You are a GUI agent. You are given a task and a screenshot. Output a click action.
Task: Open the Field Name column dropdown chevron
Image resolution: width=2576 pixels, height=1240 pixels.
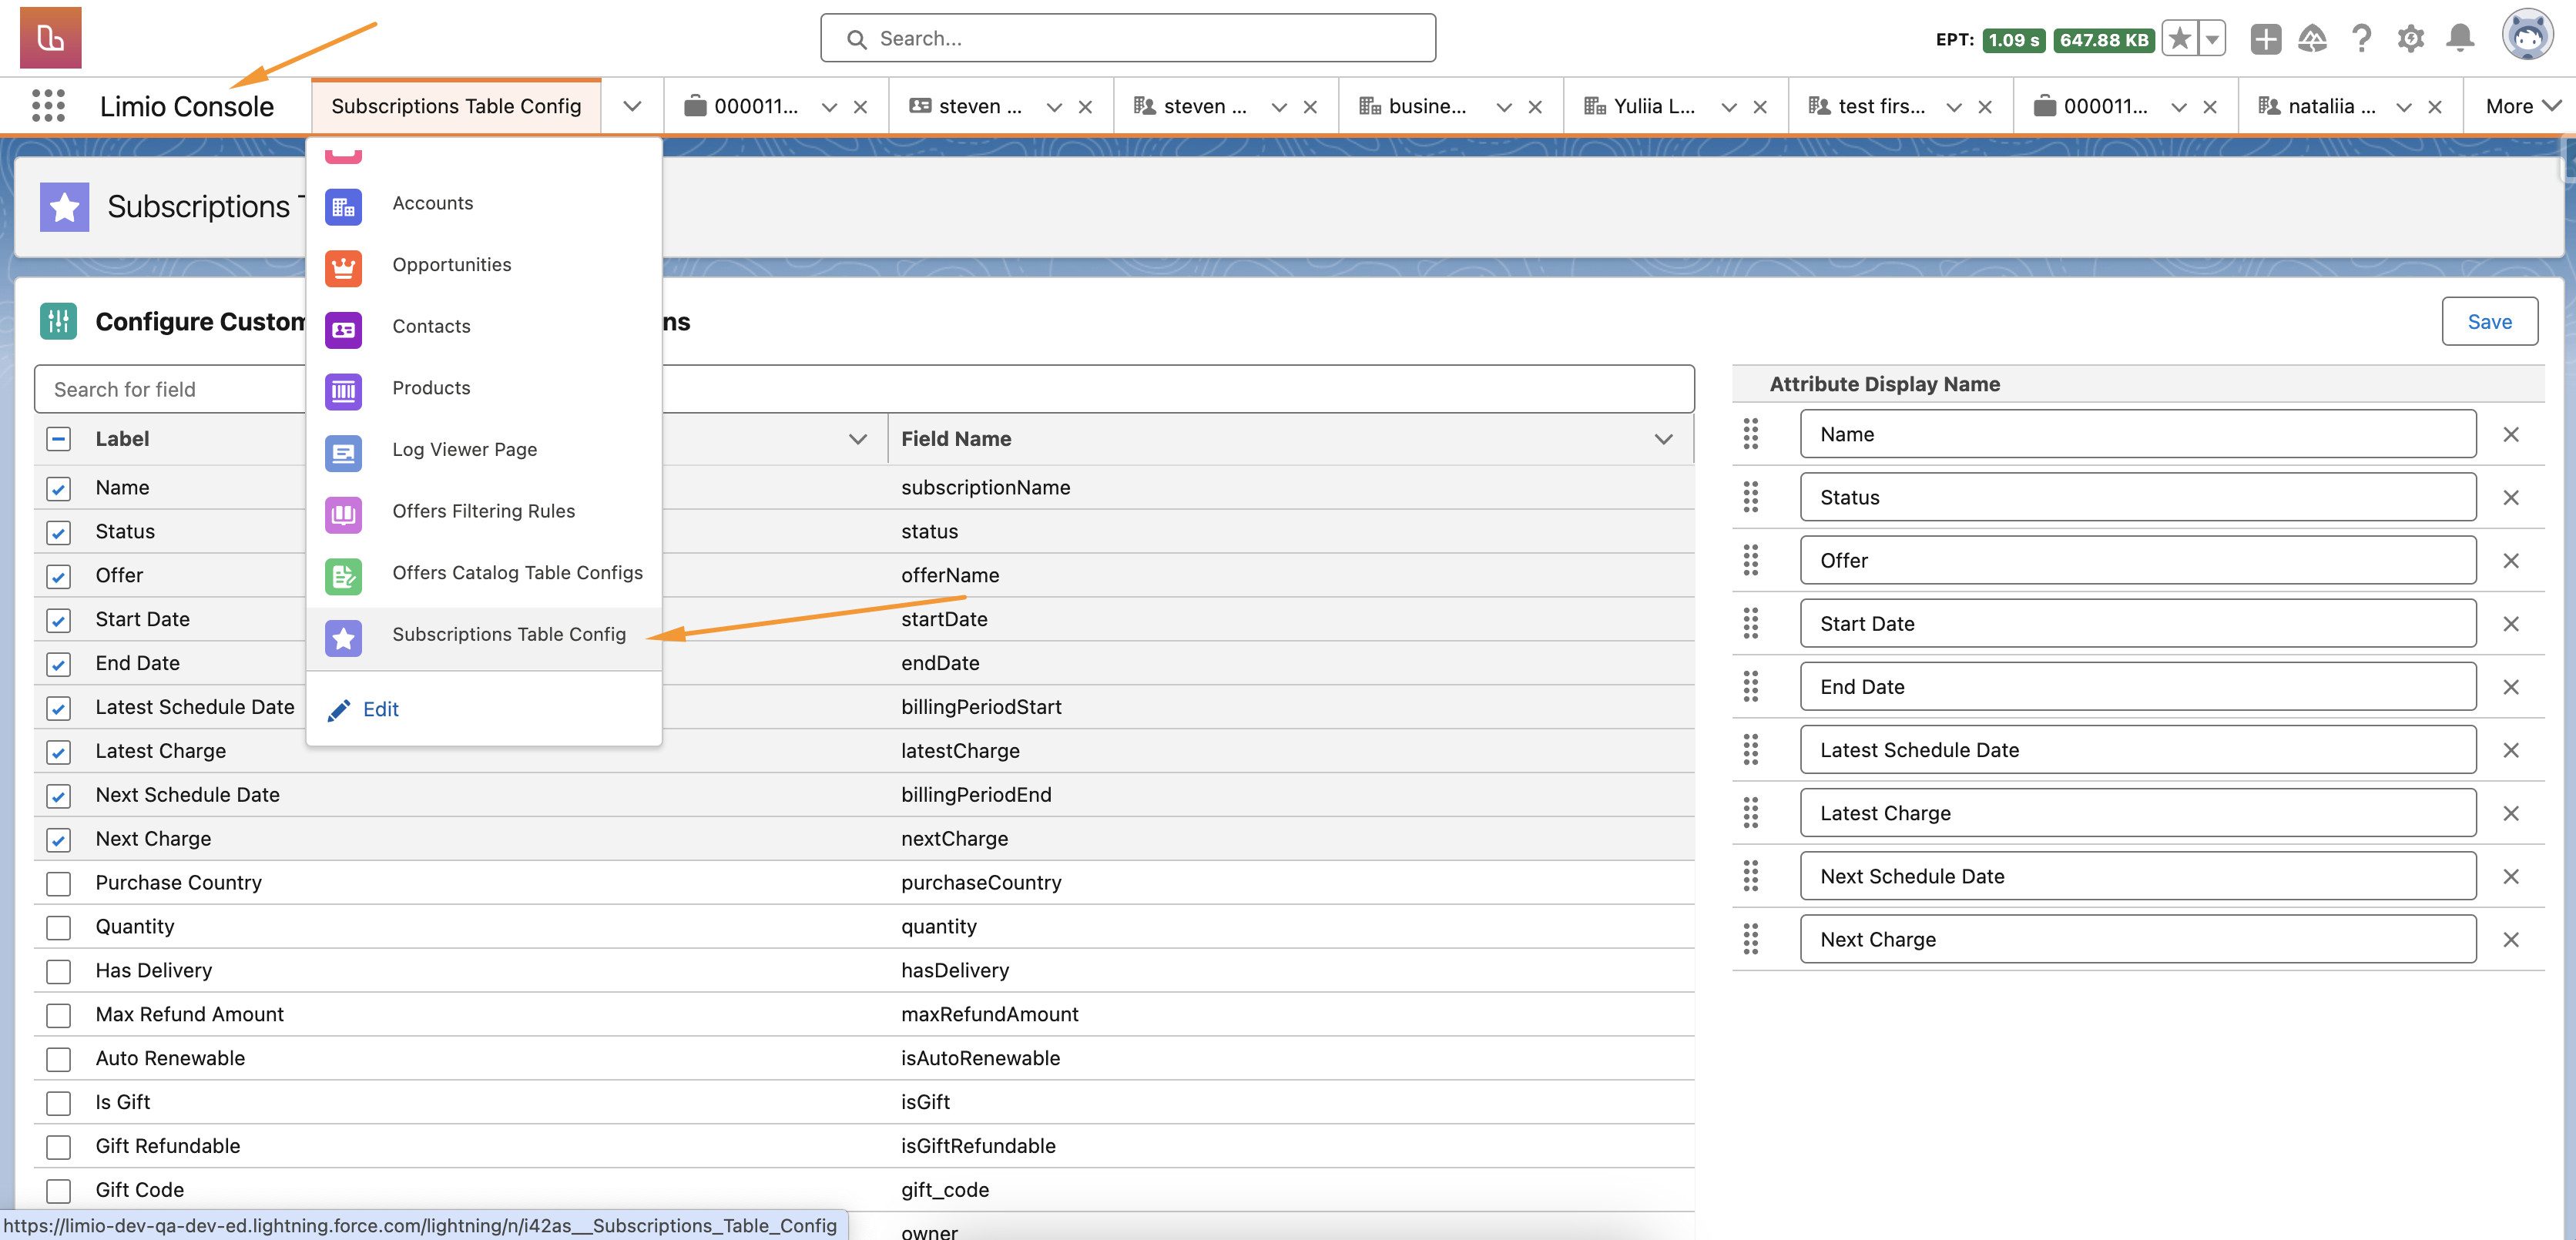[x=1663, y=438]
